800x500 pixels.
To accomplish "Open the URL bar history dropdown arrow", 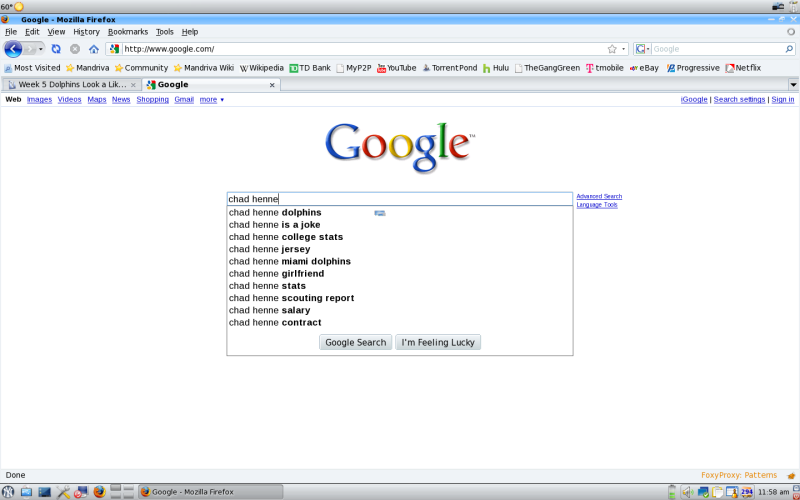I will (x=623, y=49).
